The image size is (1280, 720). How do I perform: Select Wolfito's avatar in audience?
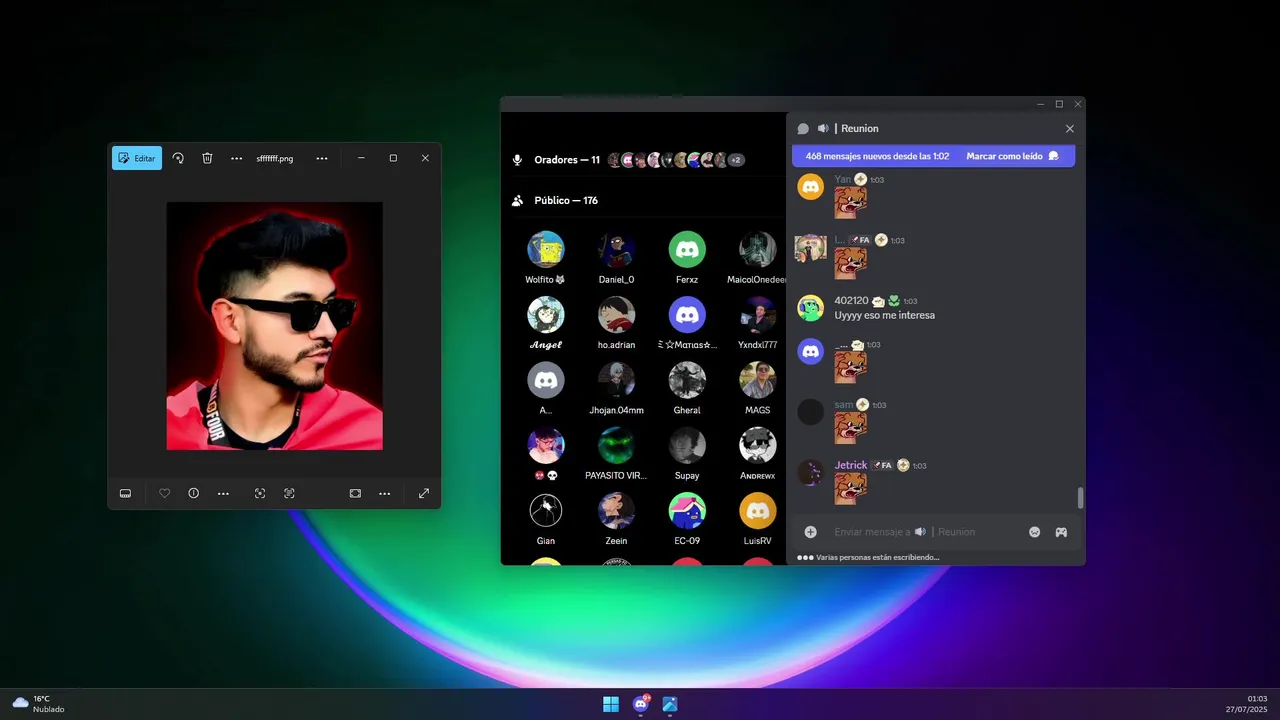[546, 250]
